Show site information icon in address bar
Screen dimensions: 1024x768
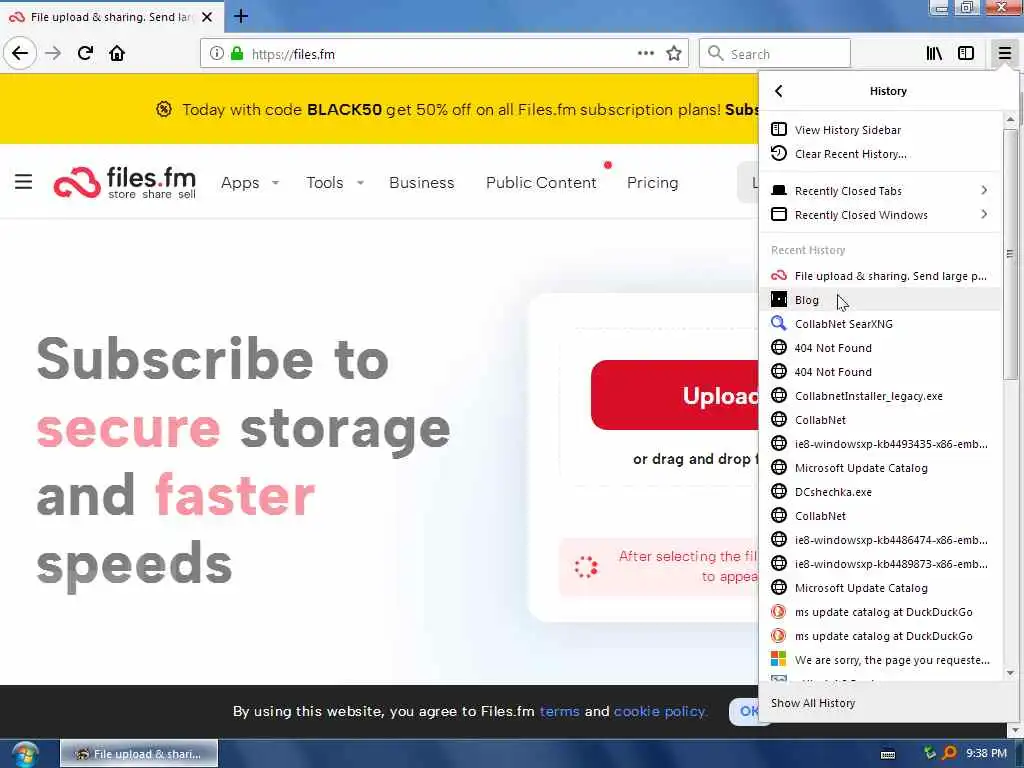point(216,54)
